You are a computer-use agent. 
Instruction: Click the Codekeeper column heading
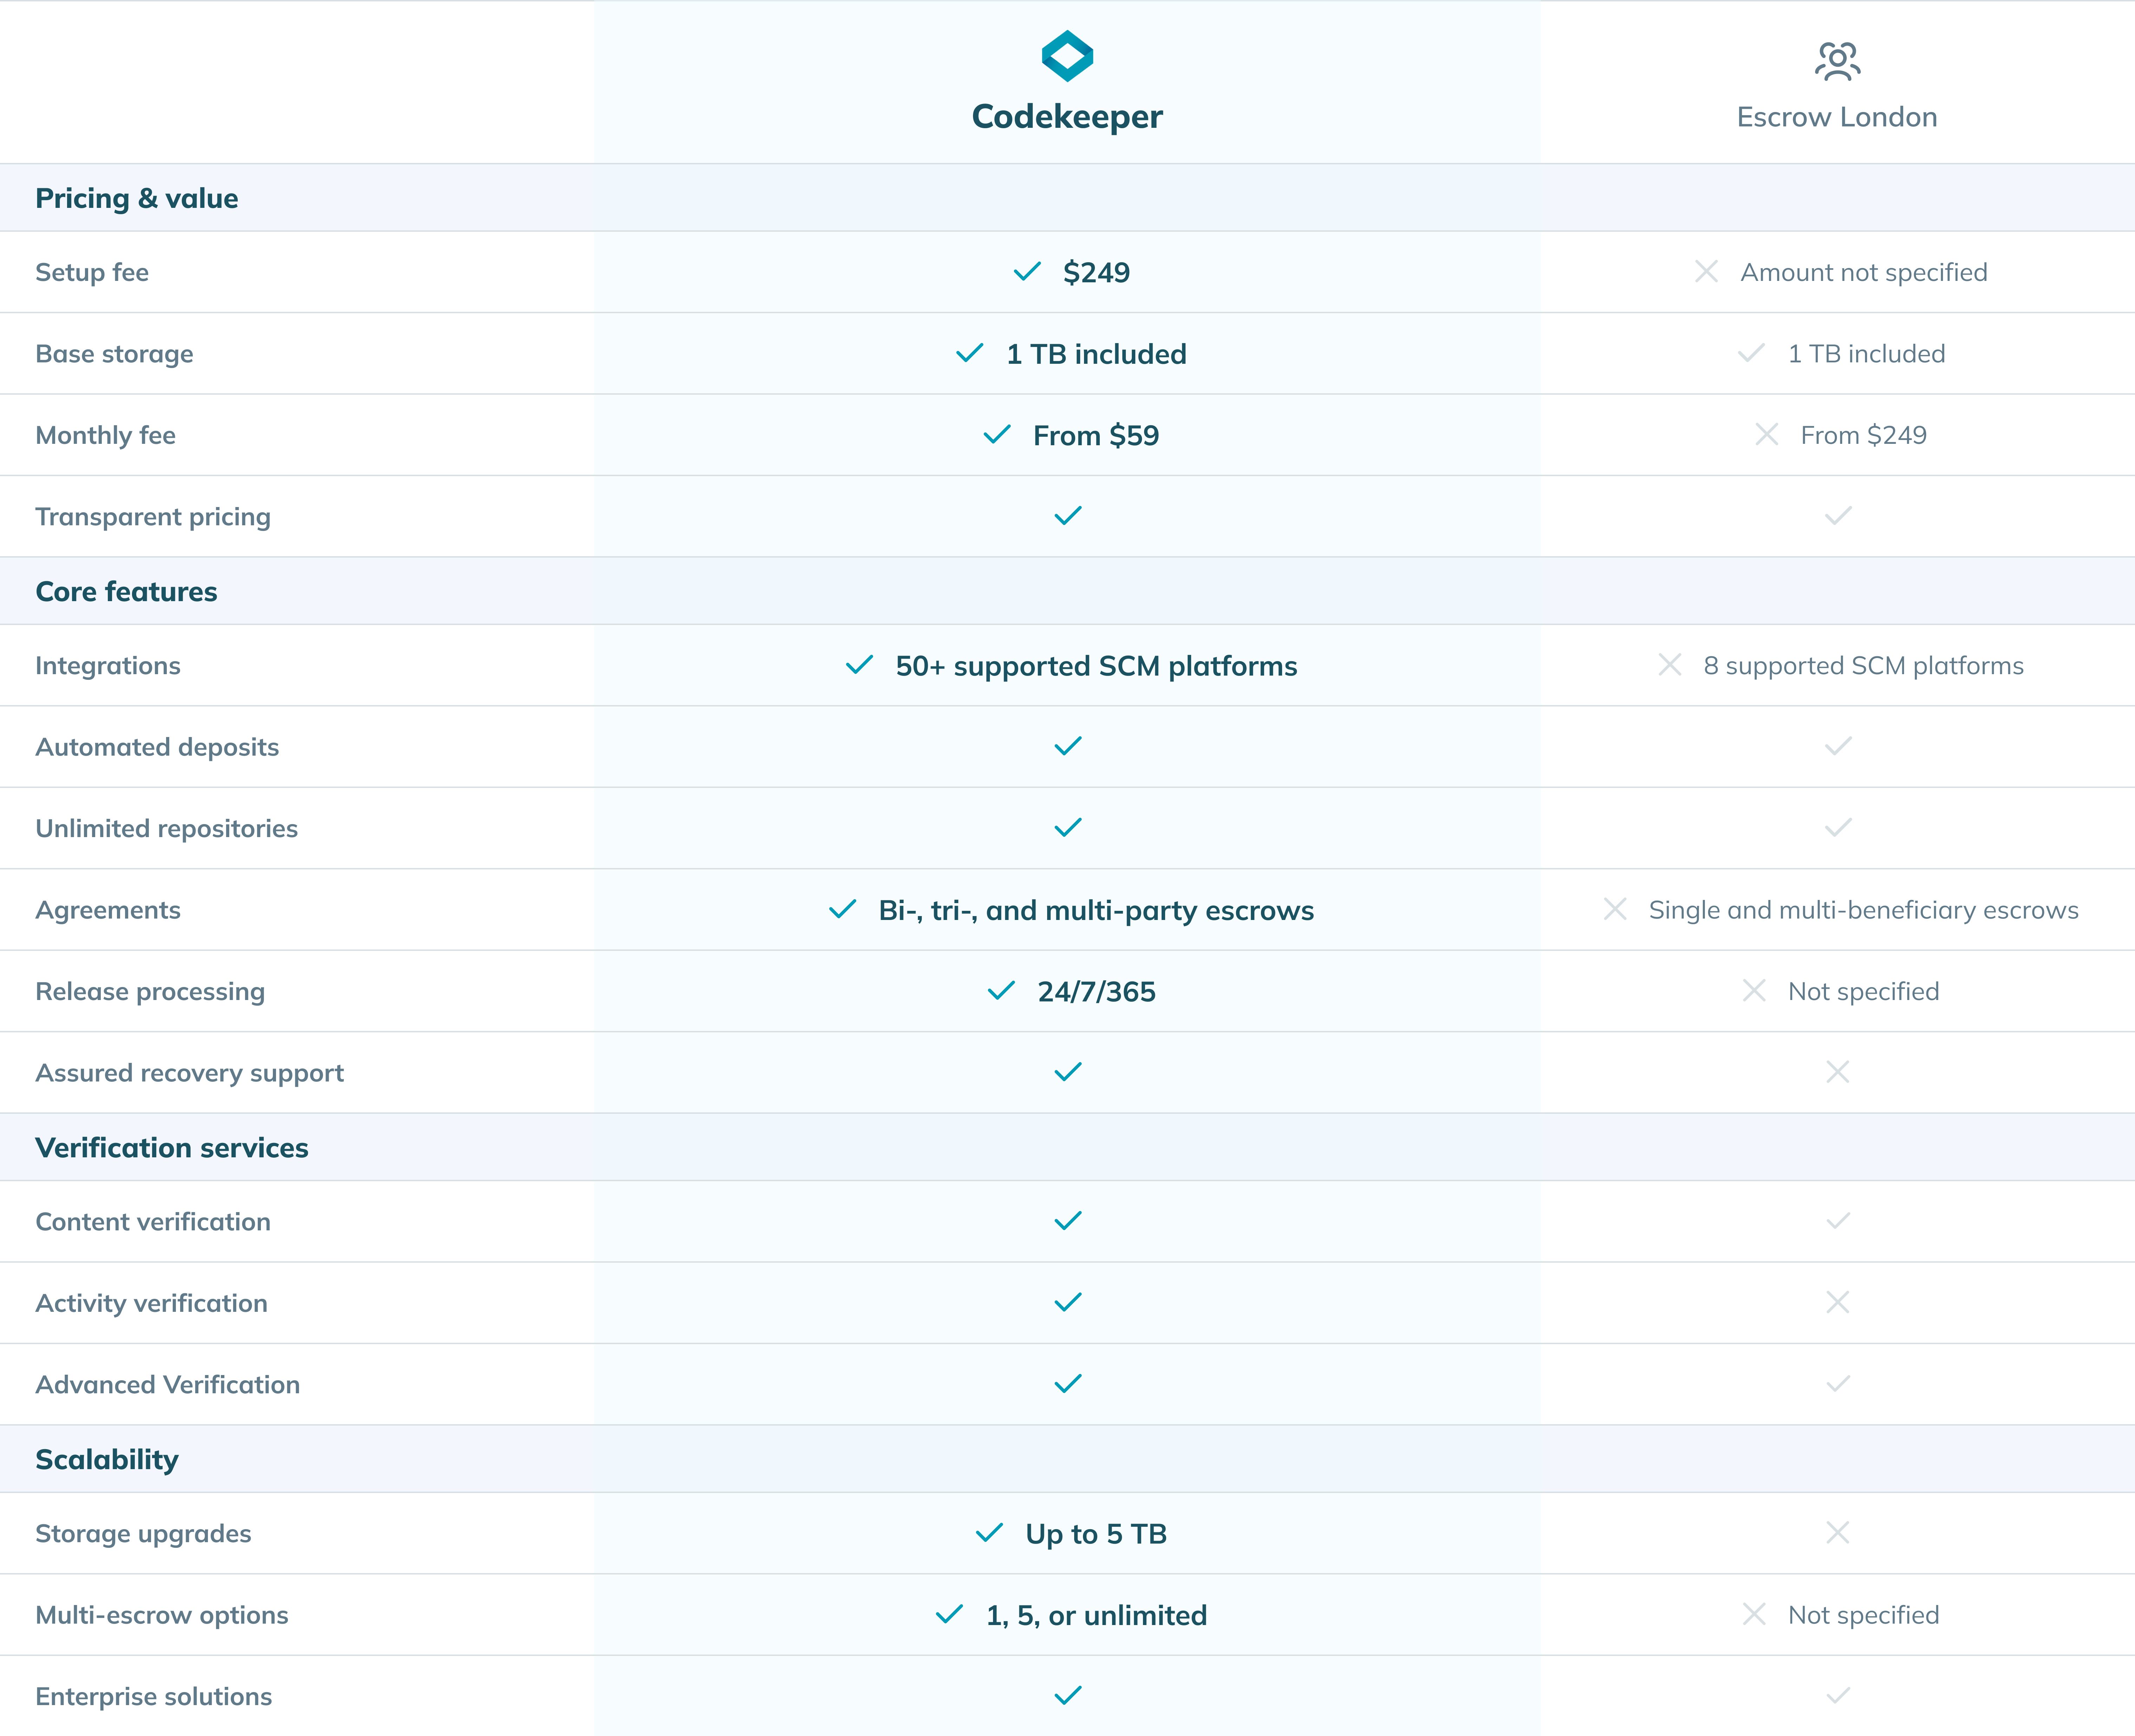(1067, 117)
